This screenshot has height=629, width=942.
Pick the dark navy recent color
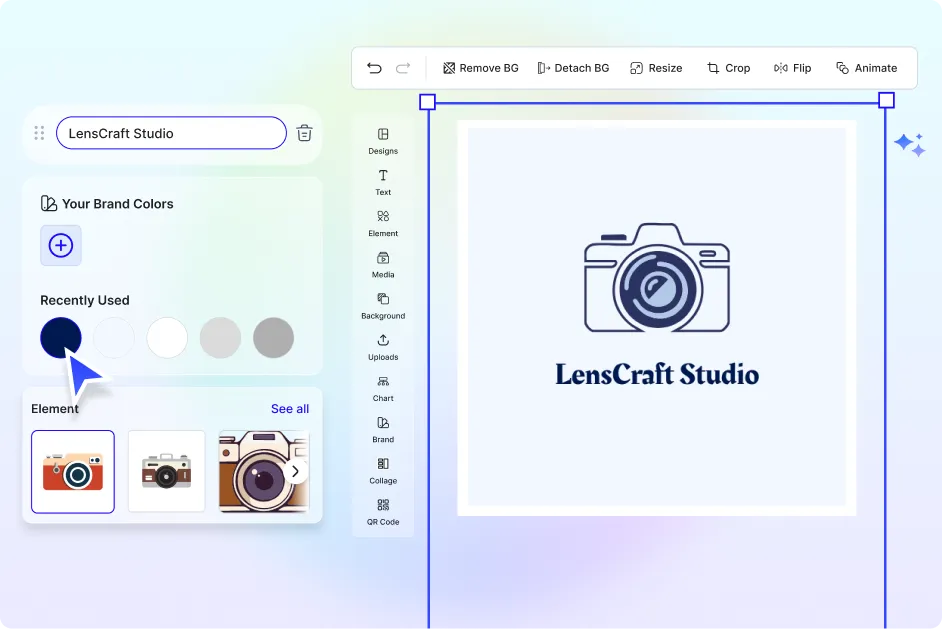click(x=61, y=338)
